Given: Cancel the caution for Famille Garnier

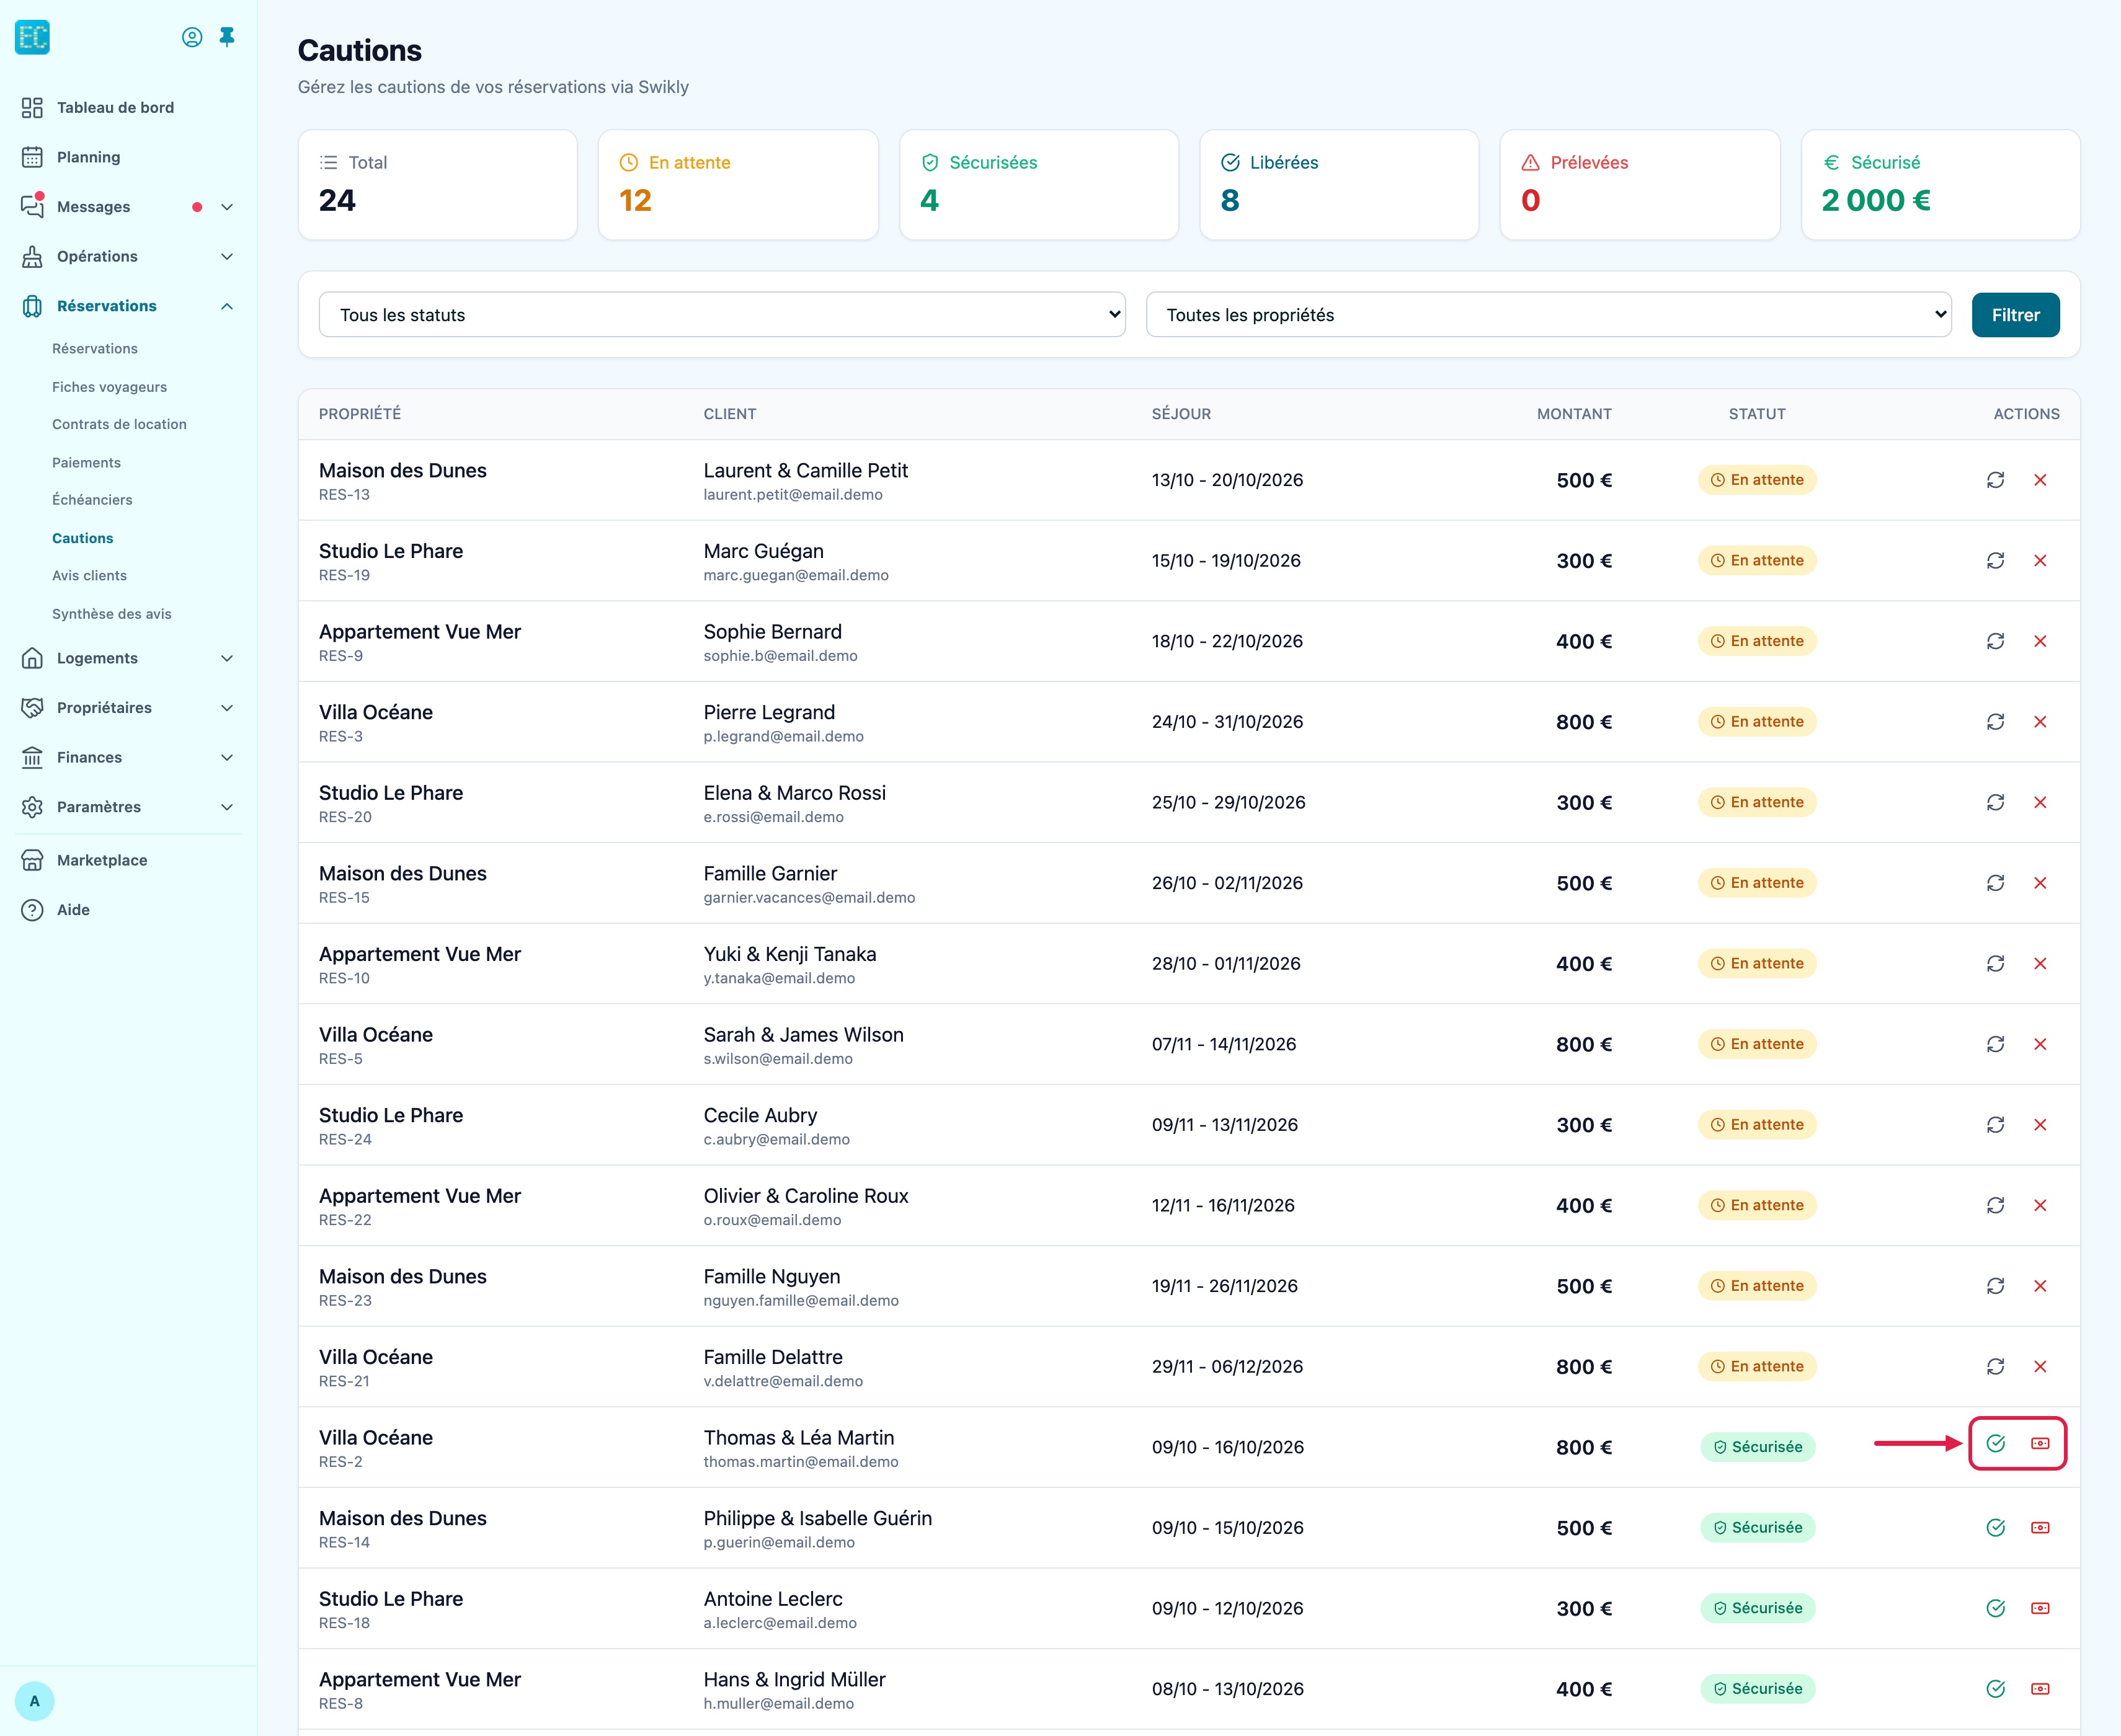Looking at the screenshot, I should [x=2040, y=883].
